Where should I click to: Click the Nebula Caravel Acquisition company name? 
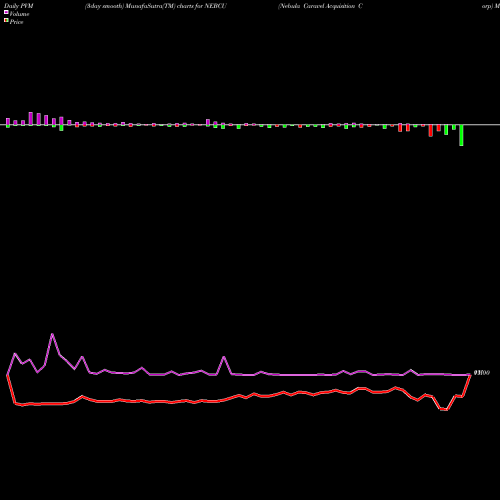pyautogui.click(x=320, y=6)
